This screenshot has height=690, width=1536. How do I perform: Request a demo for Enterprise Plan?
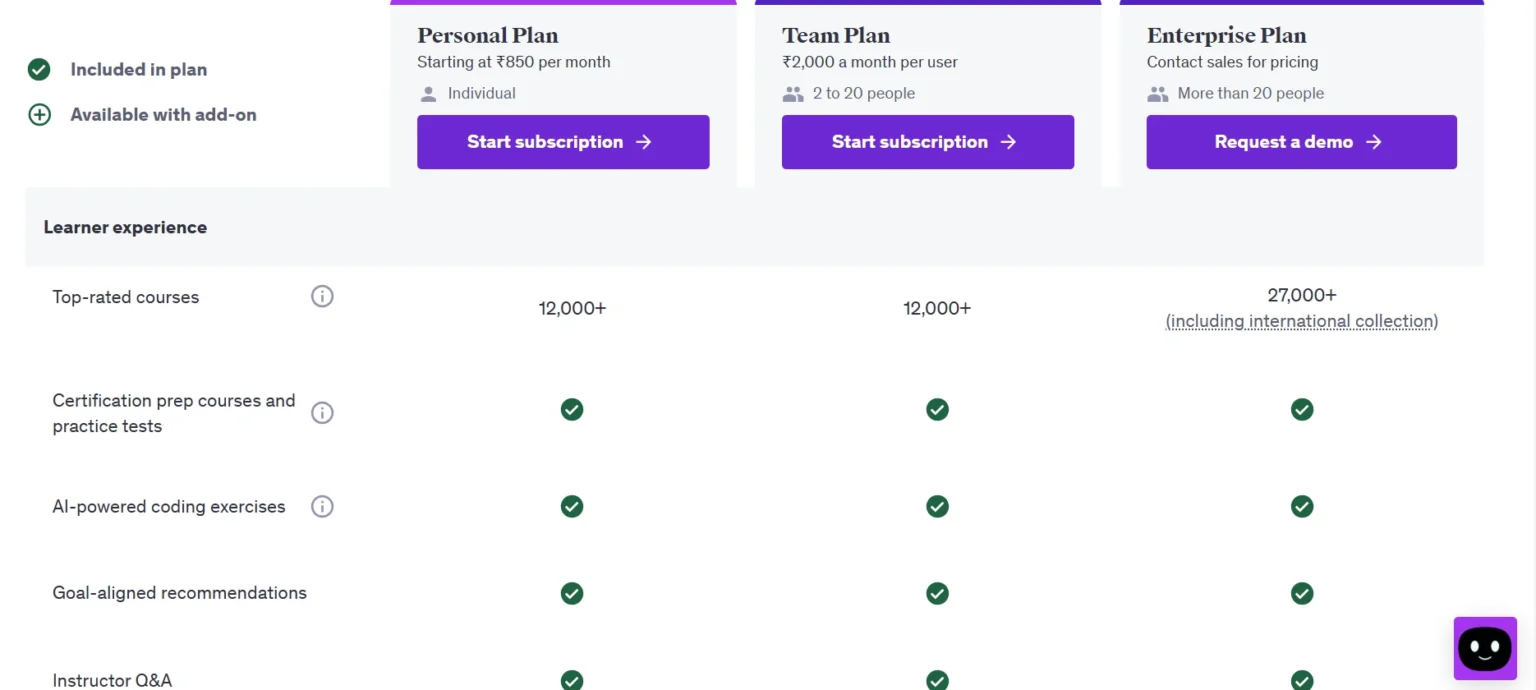pos(1301,142)
